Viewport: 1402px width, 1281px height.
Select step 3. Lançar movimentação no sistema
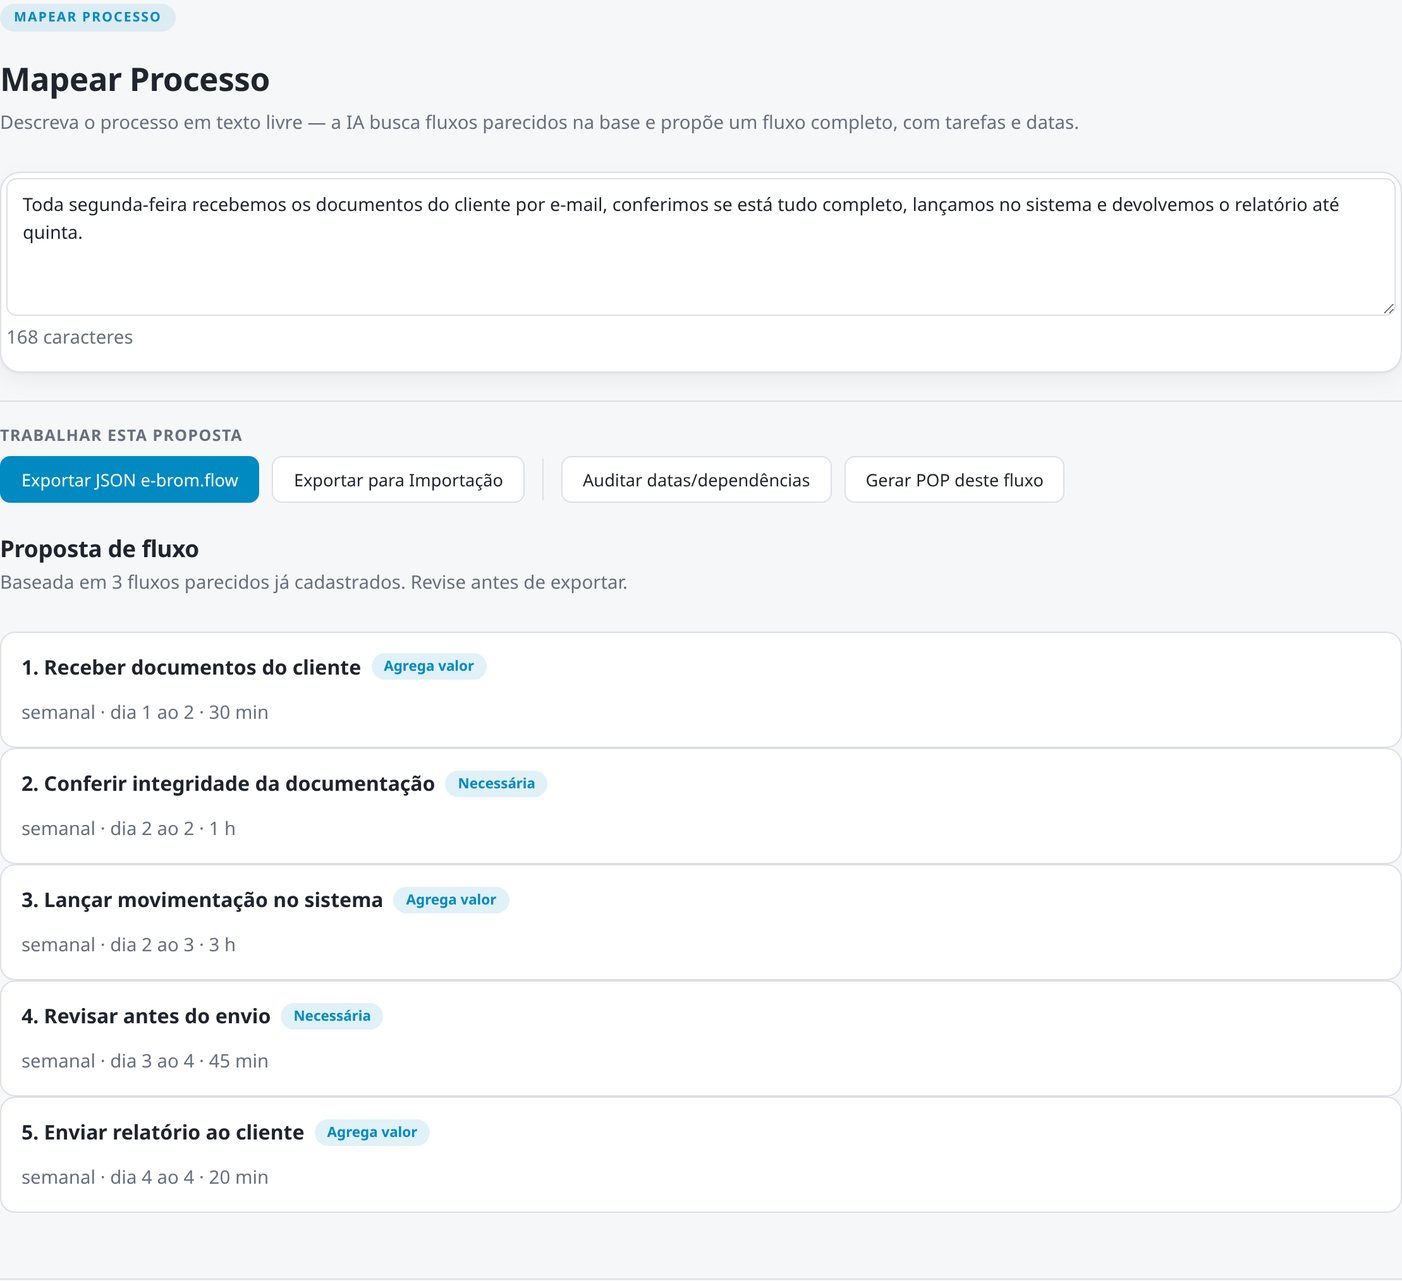pos(700,922)
